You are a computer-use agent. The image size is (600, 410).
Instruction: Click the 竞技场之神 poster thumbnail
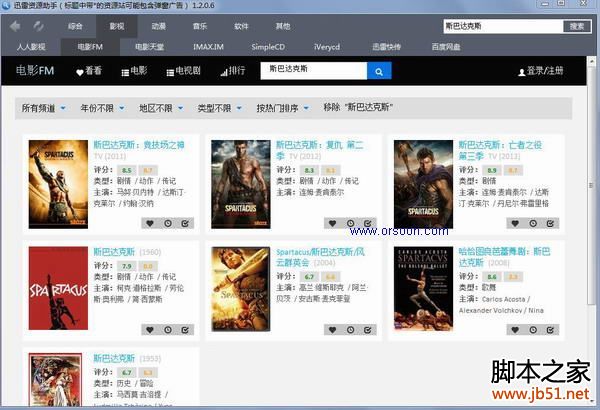[x=58, y=184]
